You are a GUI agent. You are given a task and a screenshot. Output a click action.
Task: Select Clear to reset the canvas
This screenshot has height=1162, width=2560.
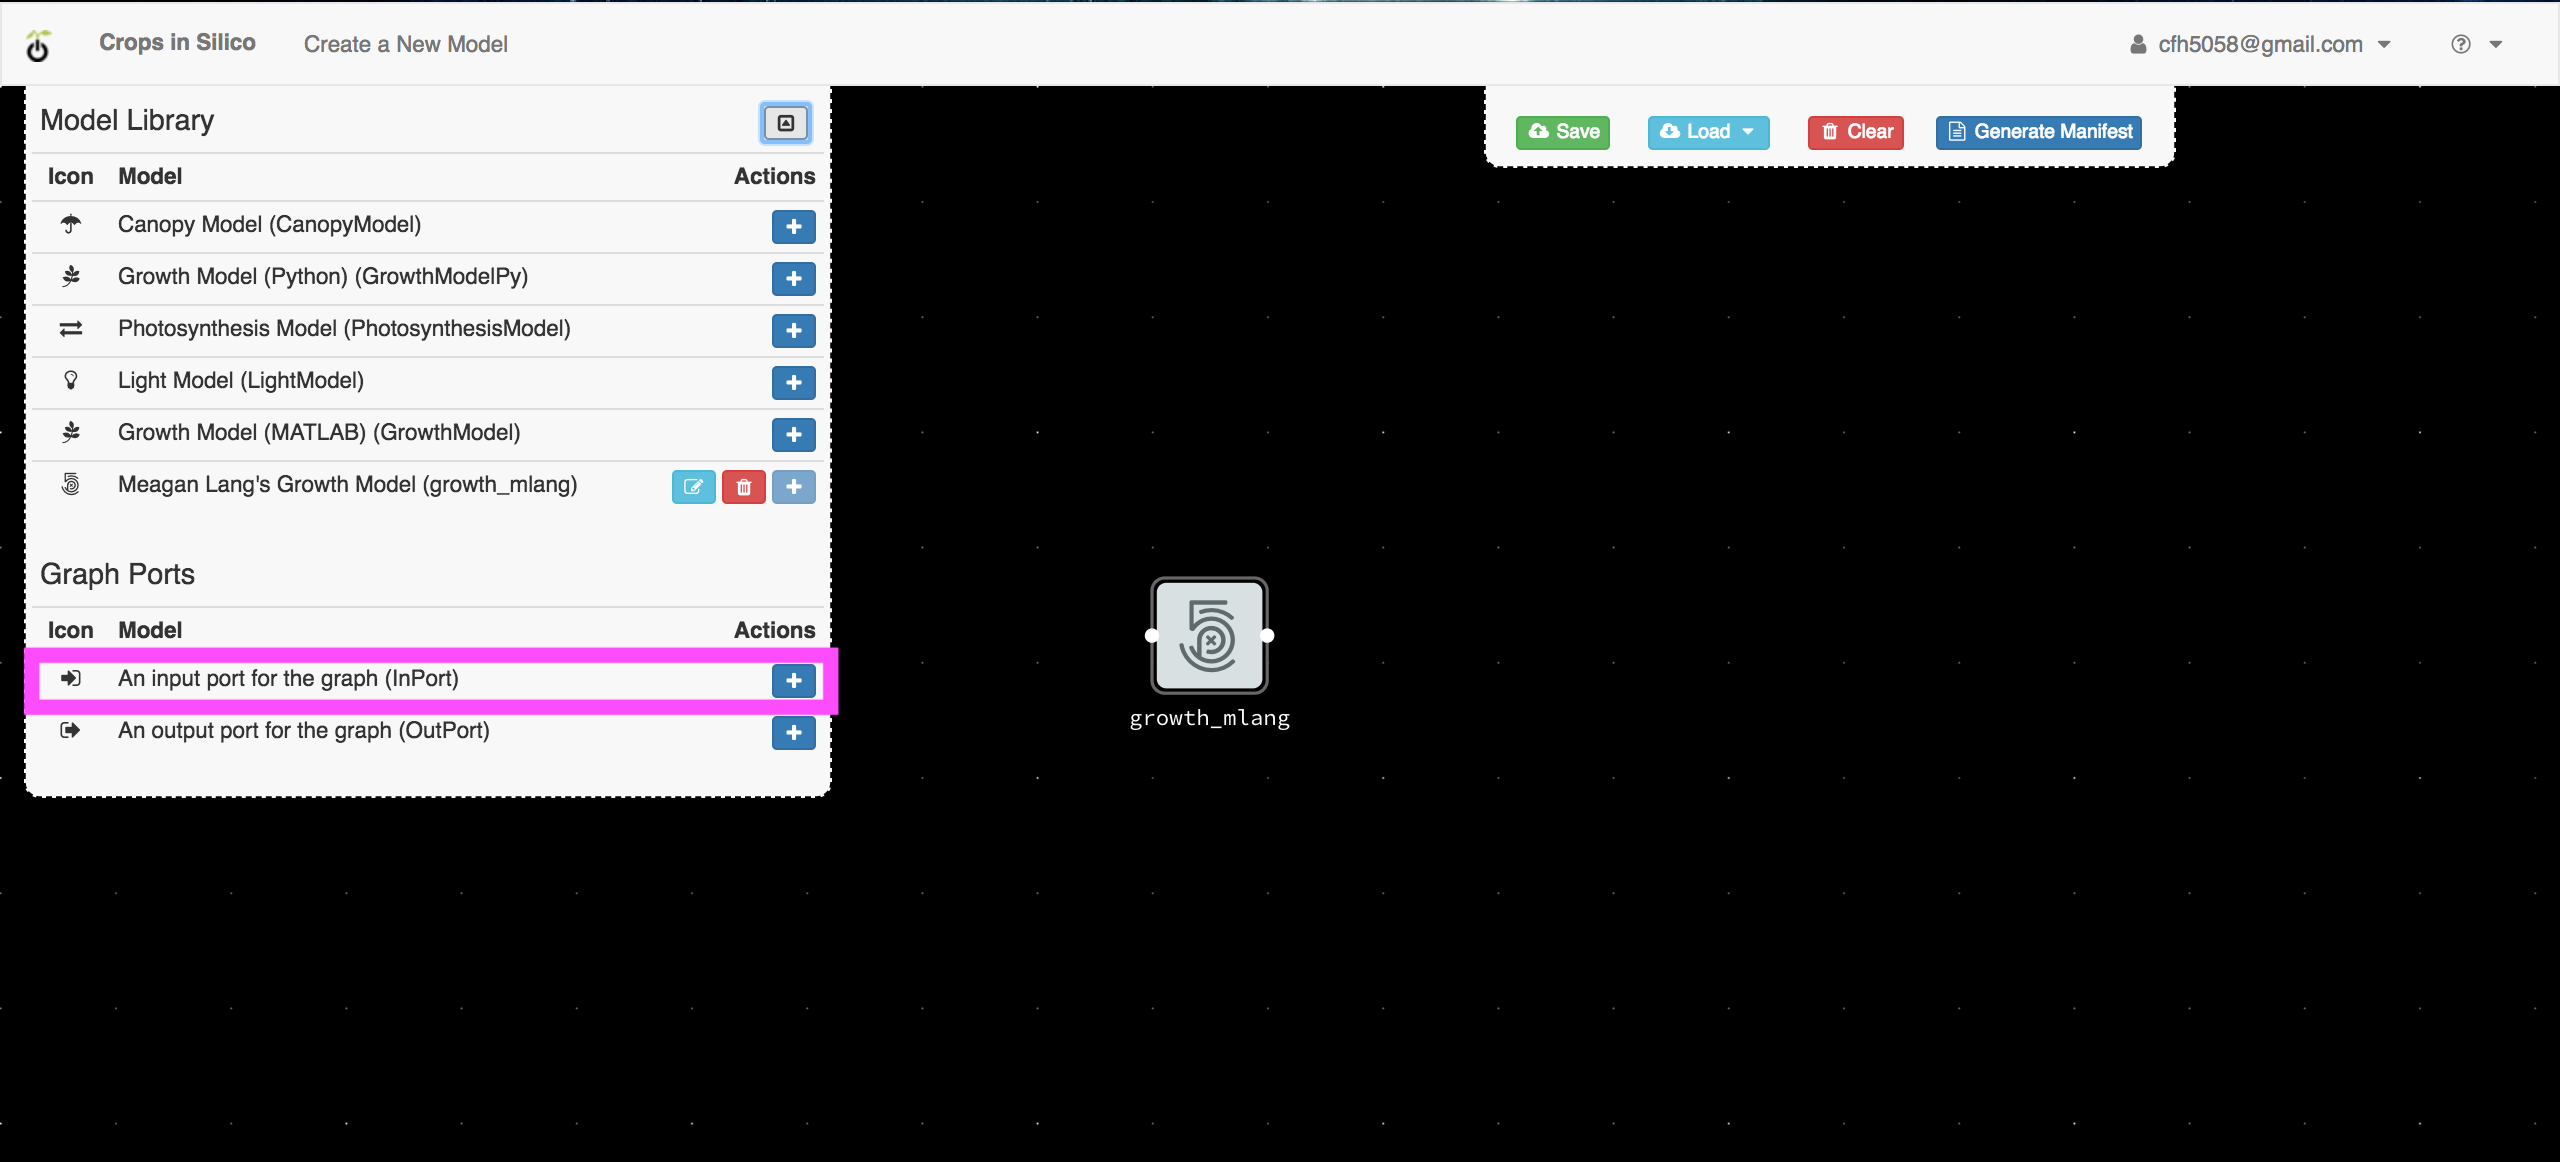pyautogui.click(x=1860, y=131)
